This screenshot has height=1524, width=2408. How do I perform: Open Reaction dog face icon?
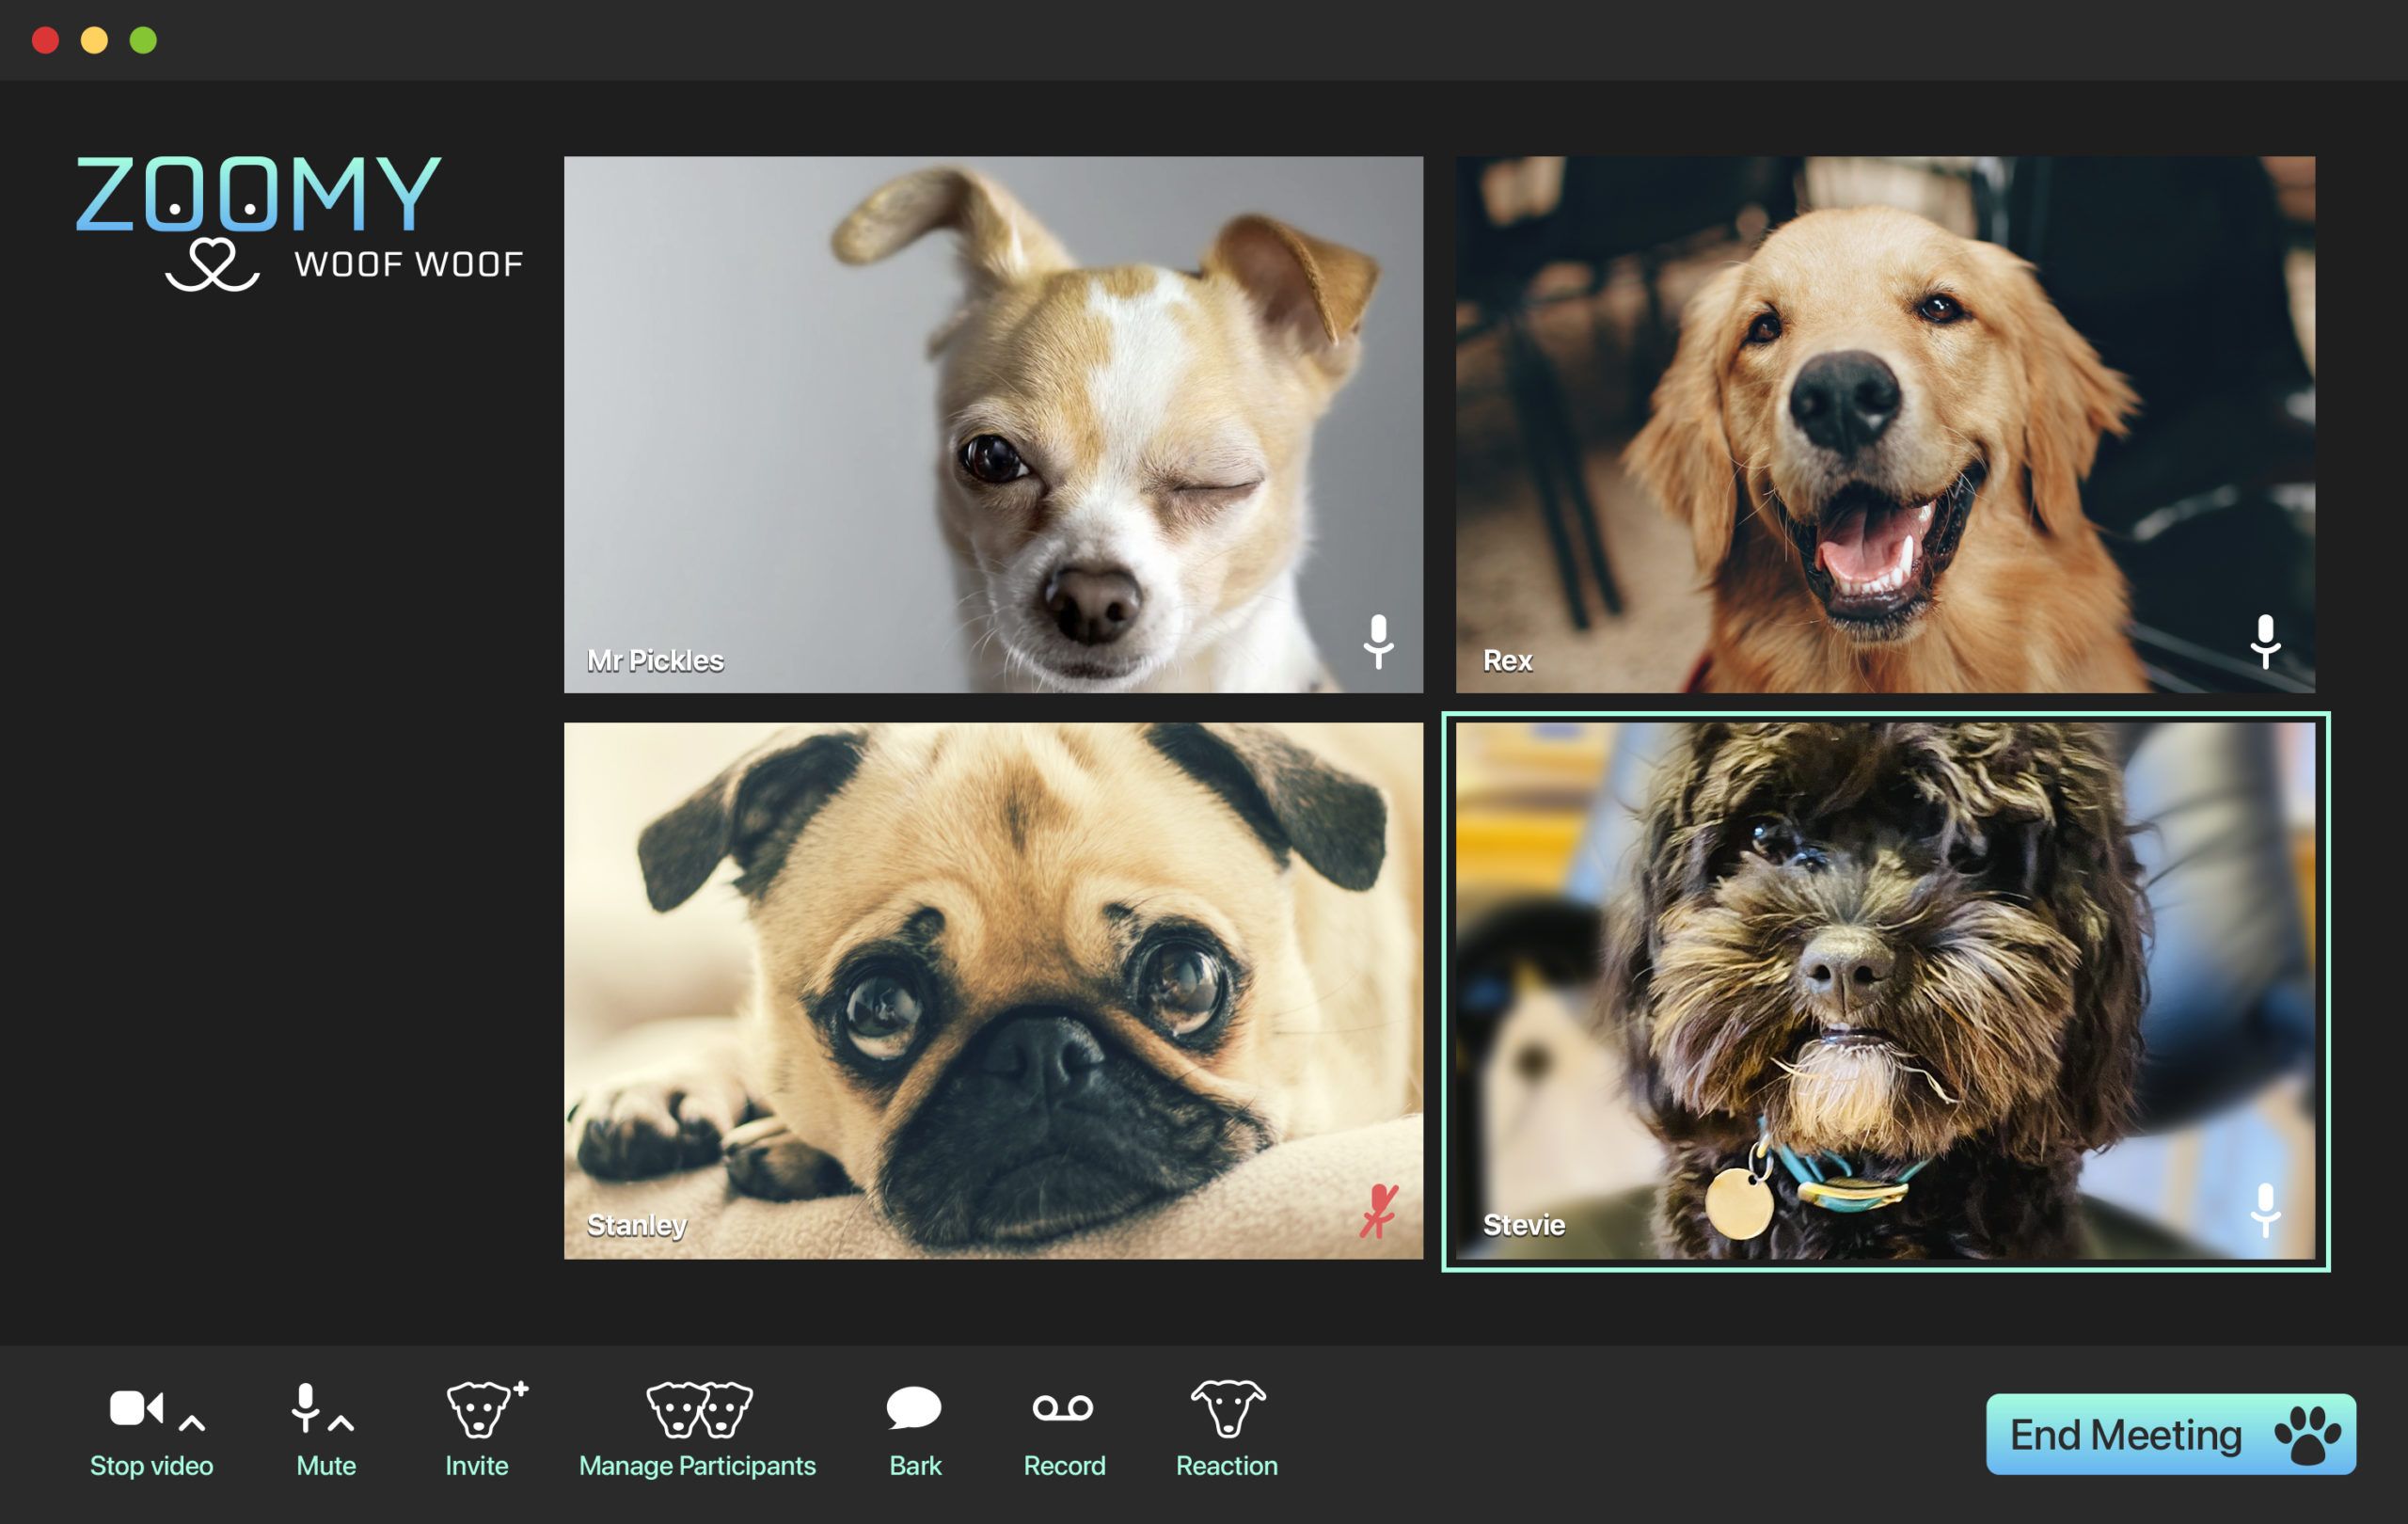tap(1227, 1408)
